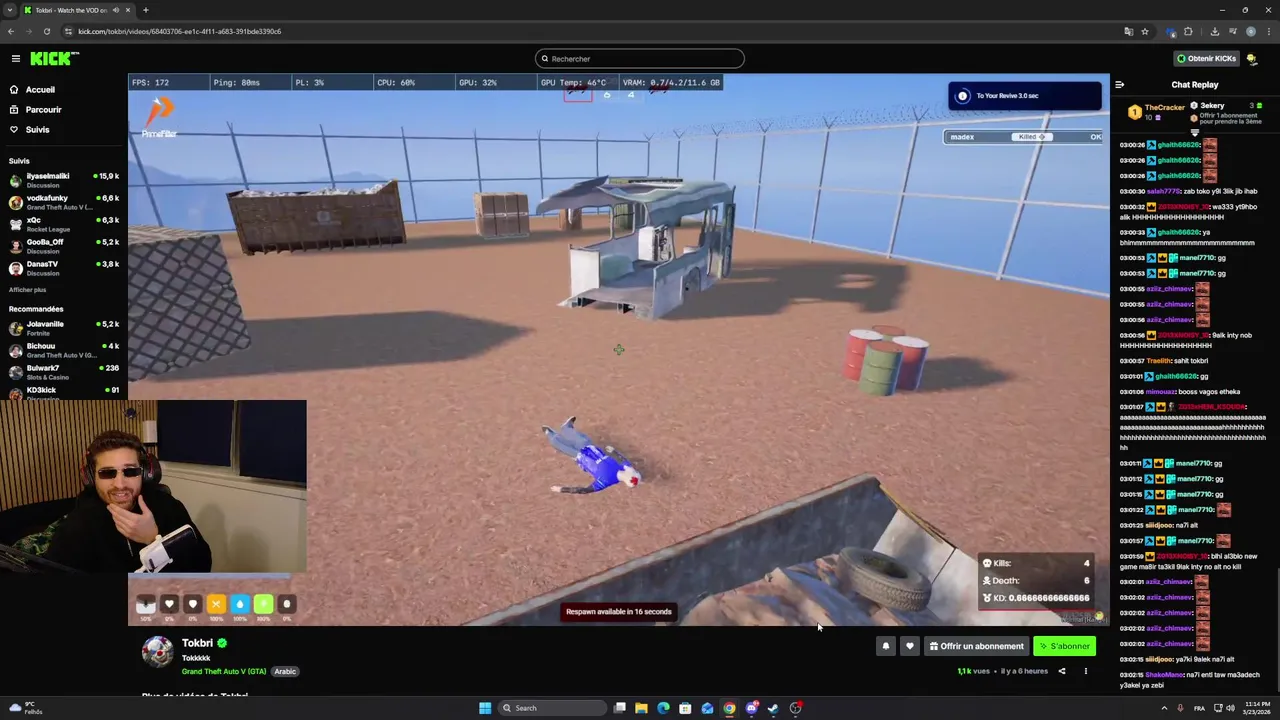
Task: Mute the Tokbri tab audio icon
Action: pyautogui.click(x=116, y=10)
